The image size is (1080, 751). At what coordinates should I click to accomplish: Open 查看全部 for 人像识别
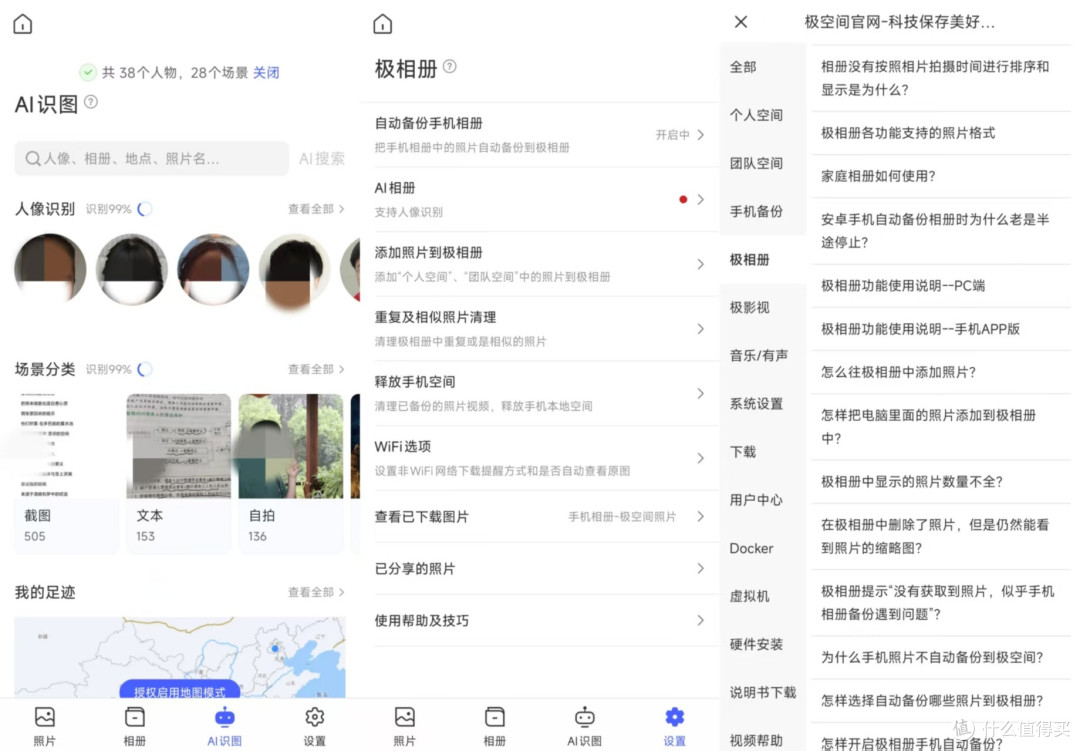point(316,209)
